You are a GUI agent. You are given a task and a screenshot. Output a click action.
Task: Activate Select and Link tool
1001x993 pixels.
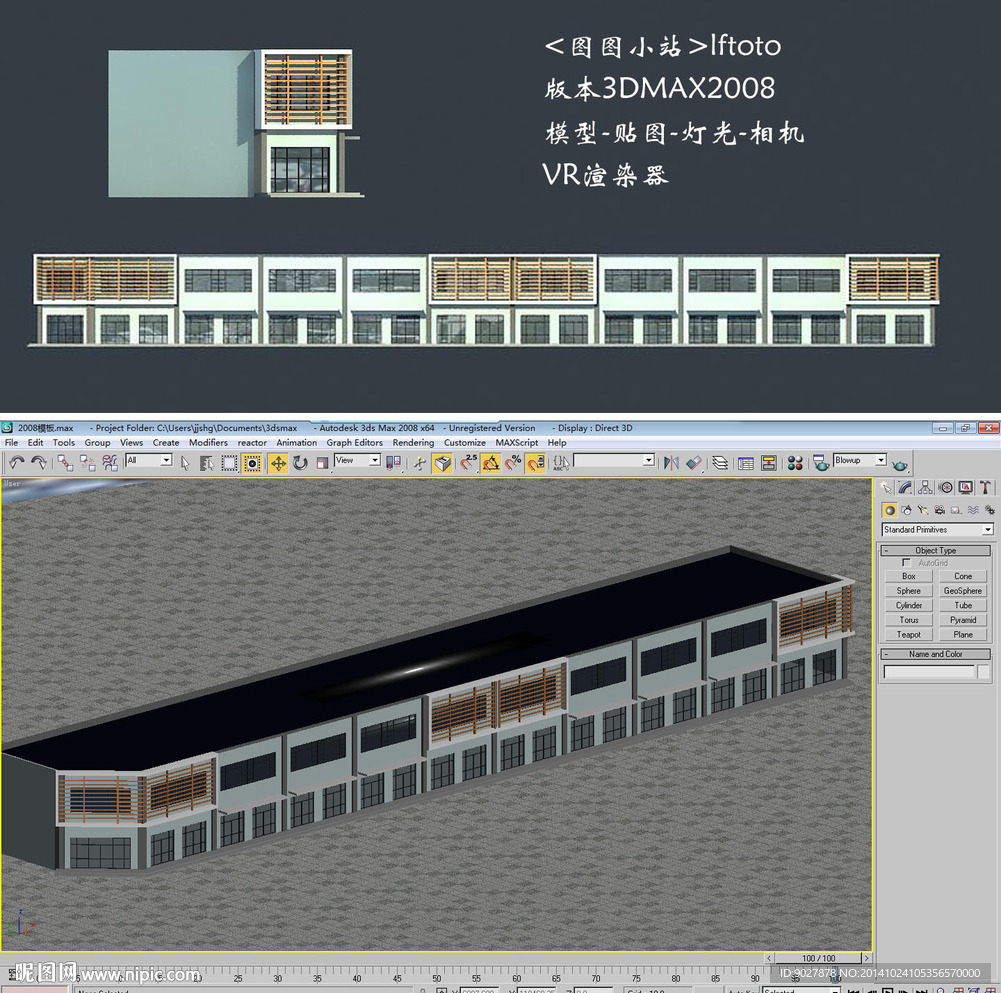65,462
